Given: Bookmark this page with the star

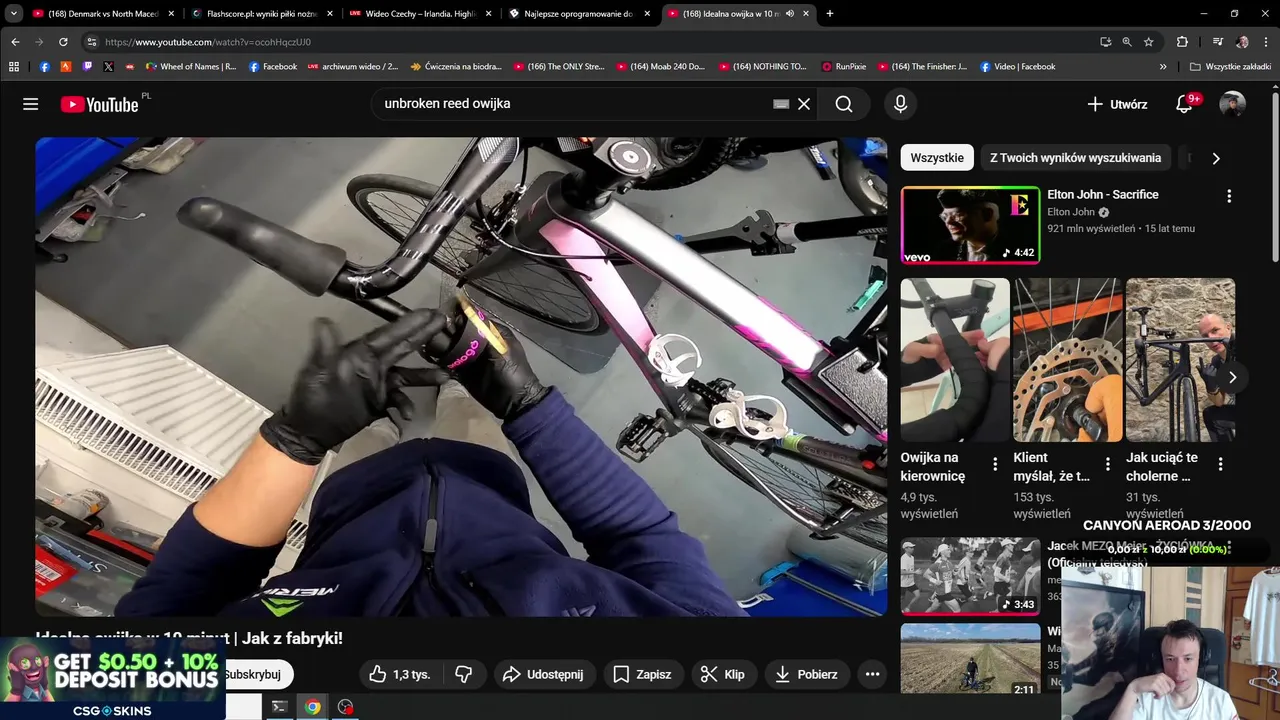Looking at the screenshot, I should coord(1149,42).
